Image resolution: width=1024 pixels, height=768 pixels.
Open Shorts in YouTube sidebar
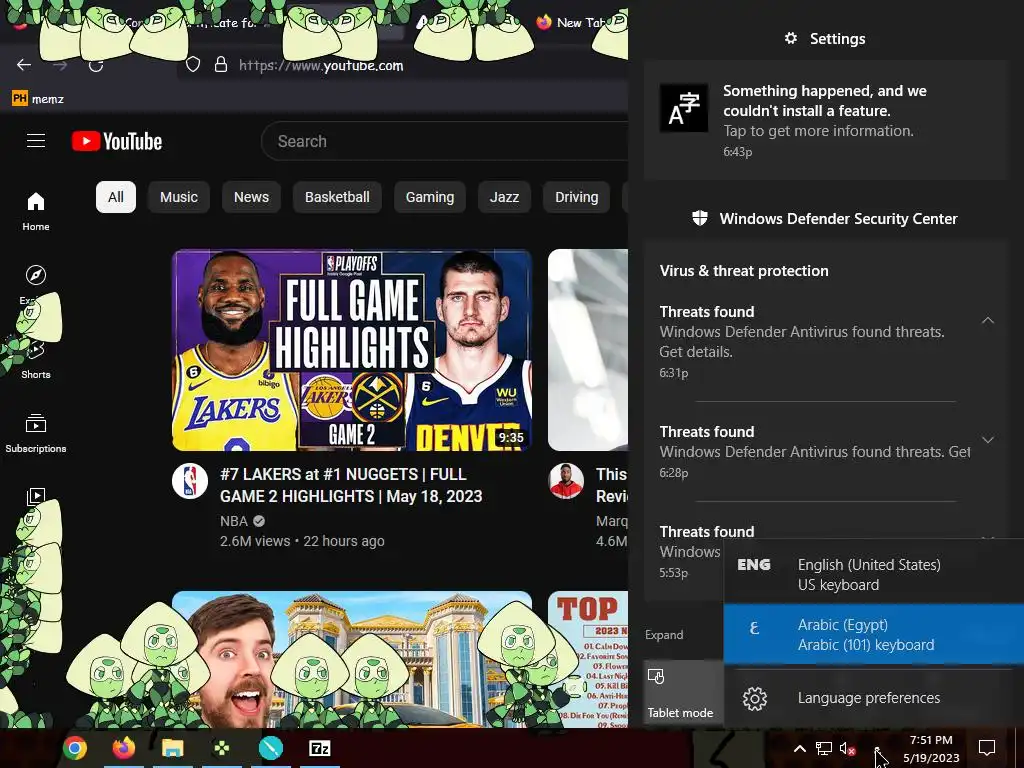[x=36, y=362]
